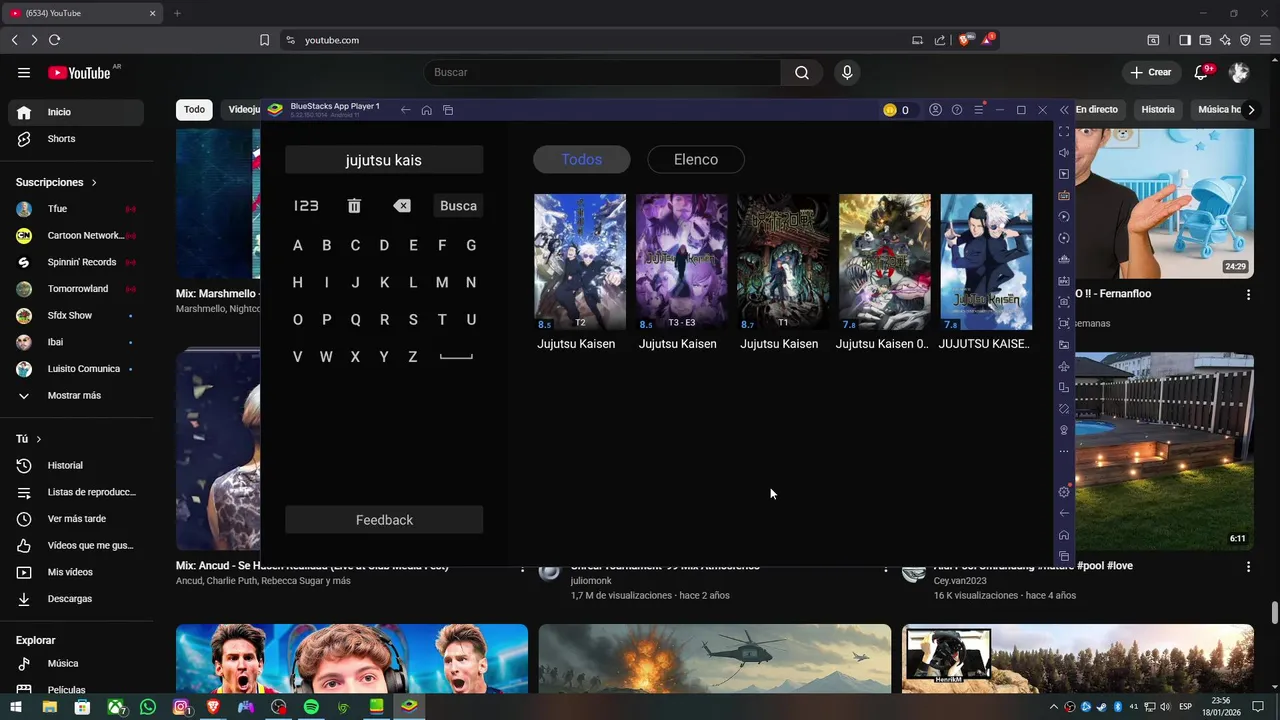Click the BlueStacks volume icon in side toolbar

(1064, 152)
